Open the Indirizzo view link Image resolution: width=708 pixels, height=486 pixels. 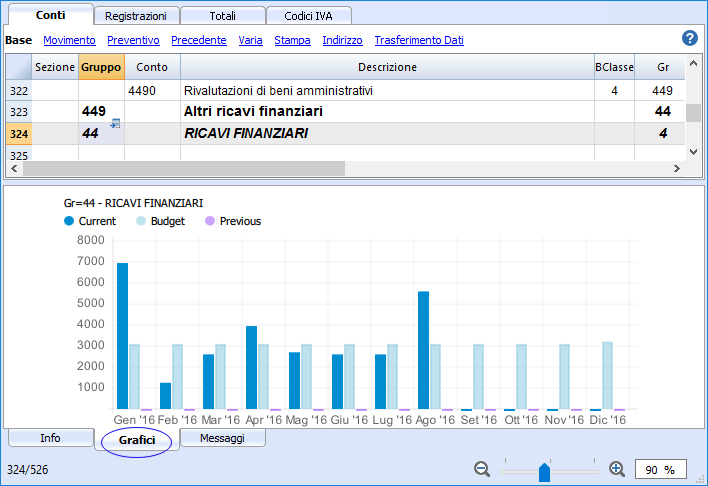(342, 40)
